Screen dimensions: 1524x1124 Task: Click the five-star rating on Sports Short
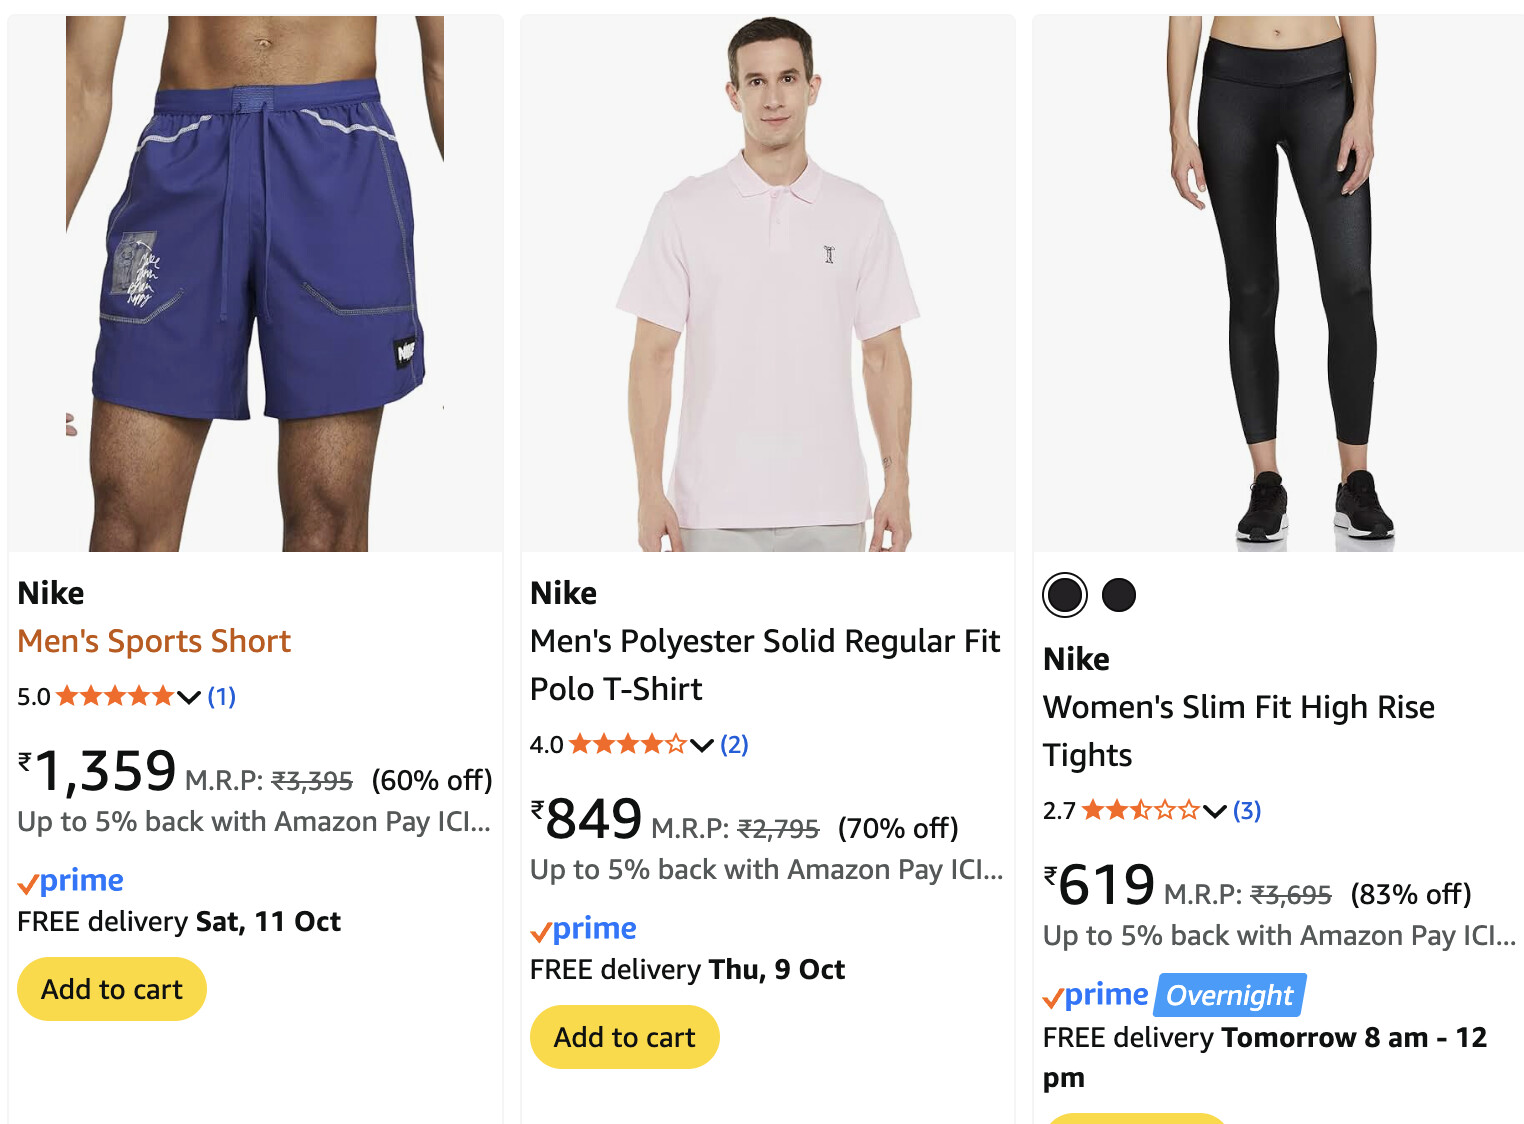[114, 696]
